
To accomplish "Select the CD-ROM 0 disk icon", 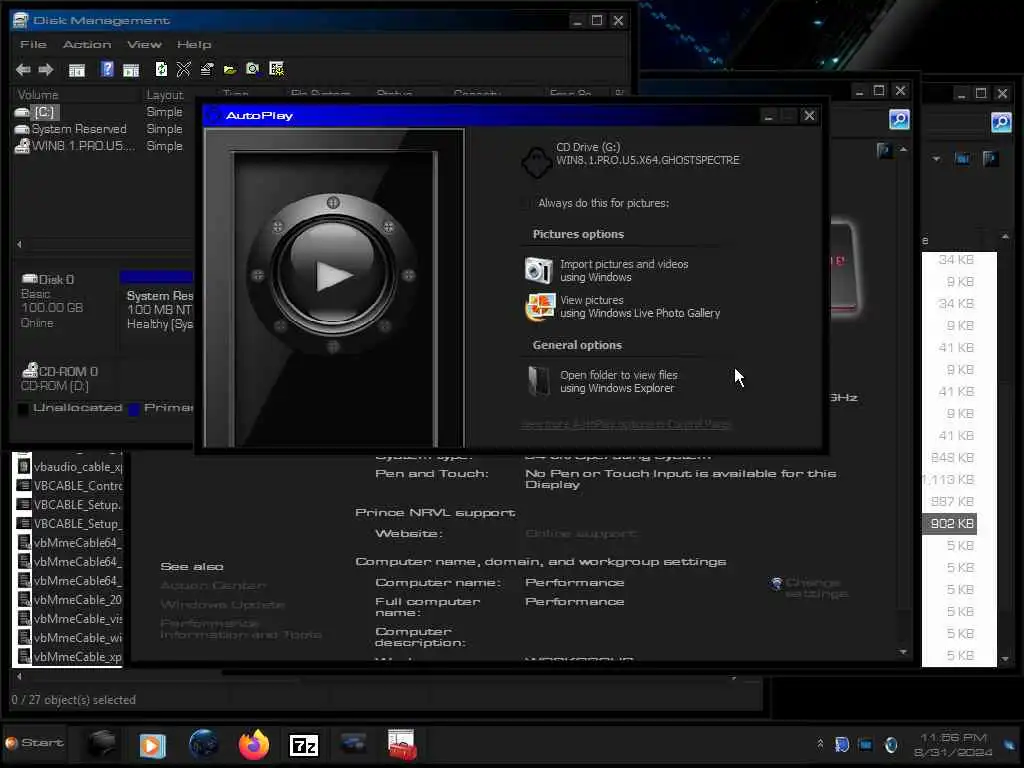I will (30, 370).
